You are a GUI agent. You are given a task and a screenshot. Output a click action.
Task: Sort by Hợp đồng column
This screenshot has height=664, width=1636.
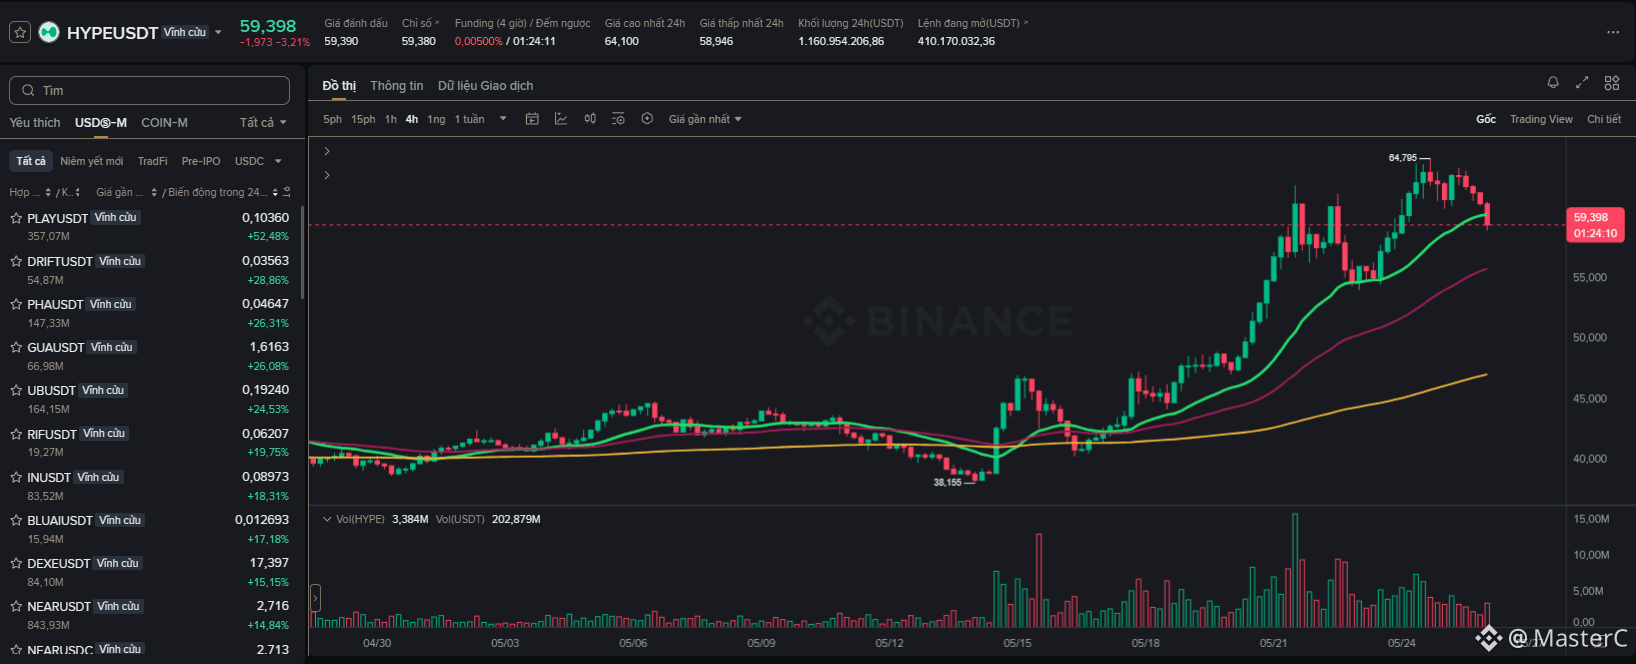click(x=29, y=192)
